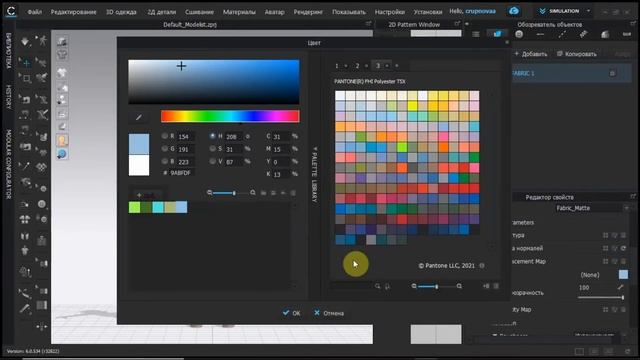This screenshot has width=640, height=360.
Task: Click zoom-out icon for saved swatches
Action: [x=209, y=193]
